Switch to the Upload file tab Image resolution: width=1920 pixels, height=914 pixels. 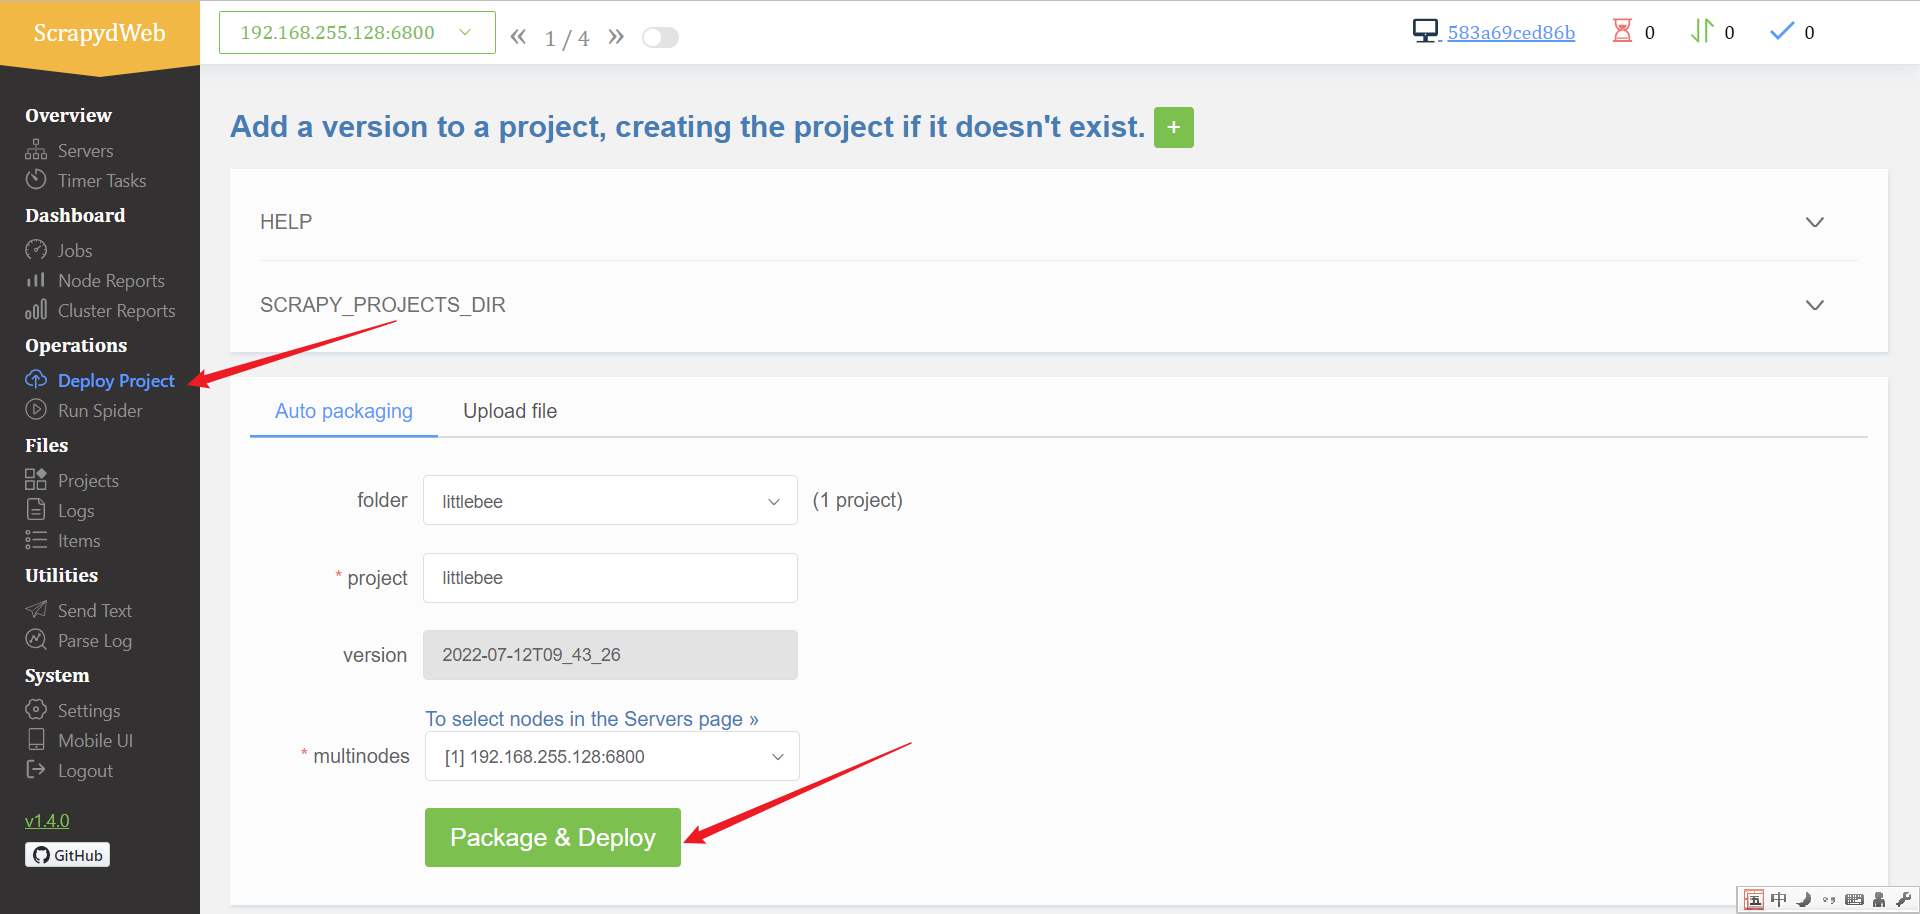(510, 411)
